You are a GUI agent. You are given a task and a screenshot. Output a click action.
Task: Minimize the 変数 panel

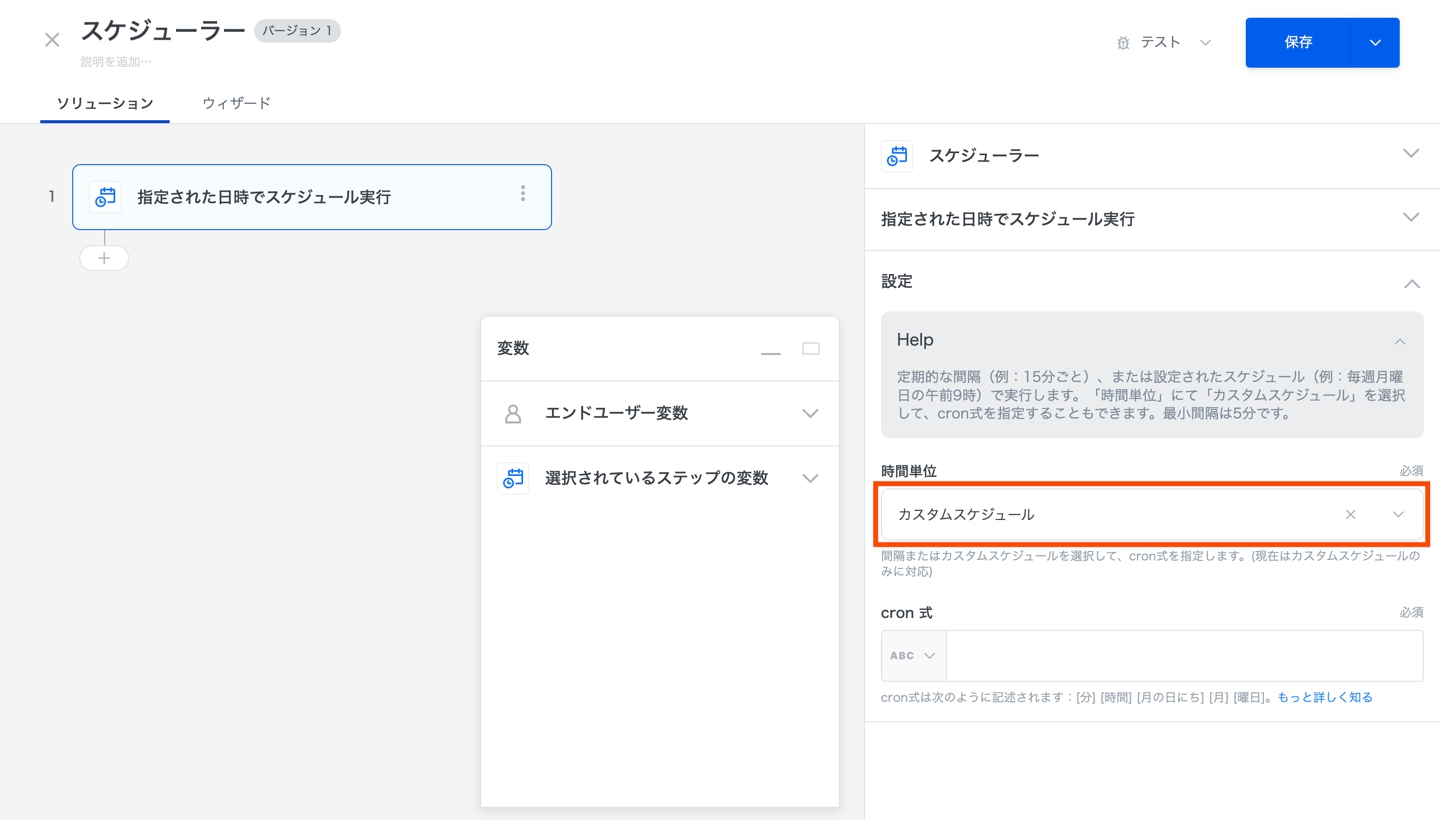(771, 350)
